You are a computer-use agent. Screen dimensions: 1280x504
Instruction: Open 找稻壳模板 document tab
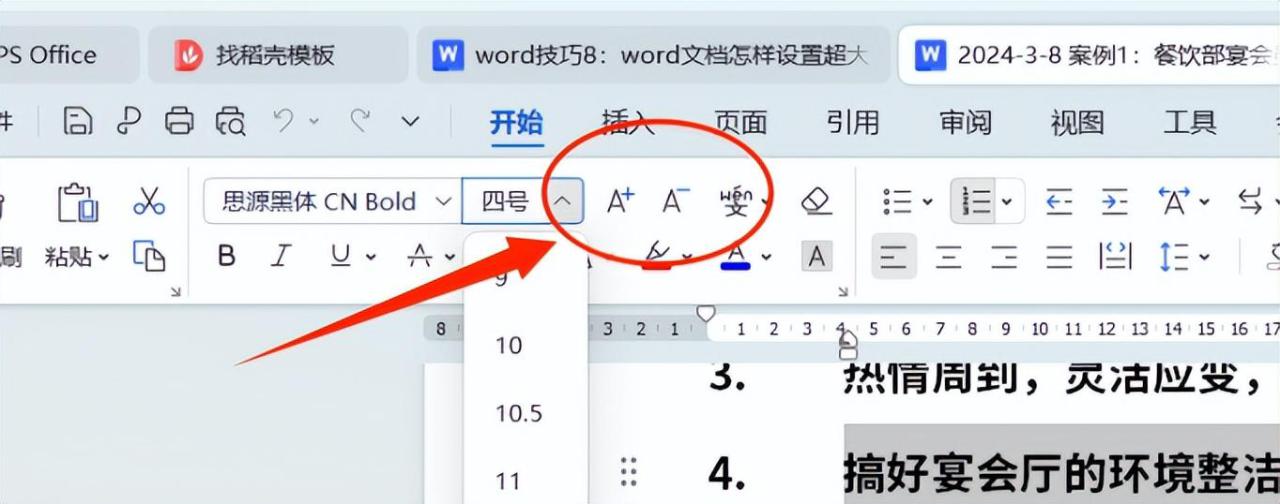(277, 55)
